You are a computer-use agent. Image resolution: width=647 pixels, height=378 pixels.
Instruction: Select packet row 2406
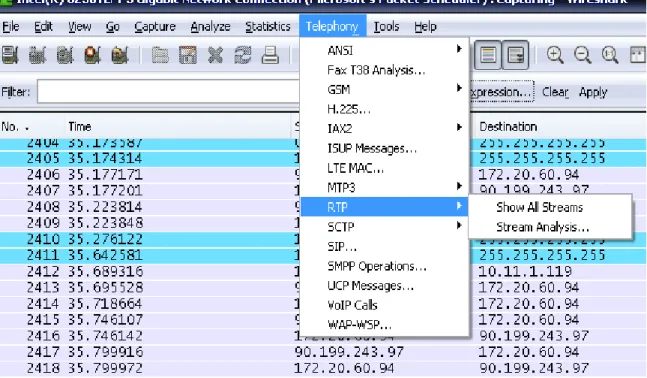pyautogui.click(x=324, y=175)
